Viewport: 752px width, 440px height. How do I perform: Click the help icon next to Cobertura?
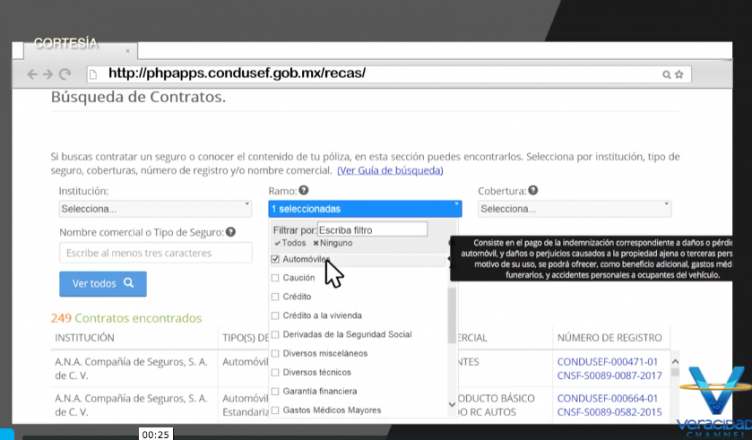pos(533,190)
